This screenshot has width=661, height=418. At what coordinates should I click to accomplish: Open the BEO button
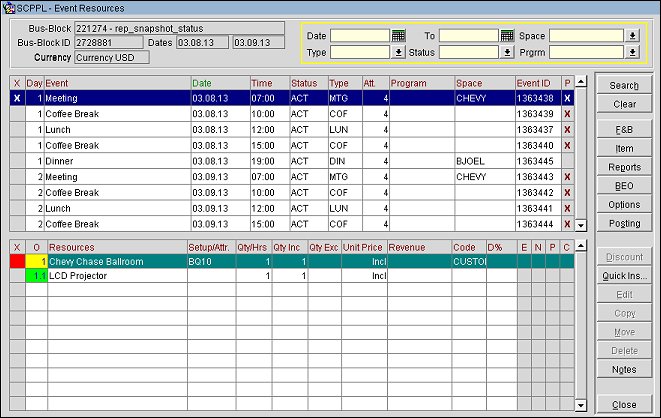click(625, 186)
